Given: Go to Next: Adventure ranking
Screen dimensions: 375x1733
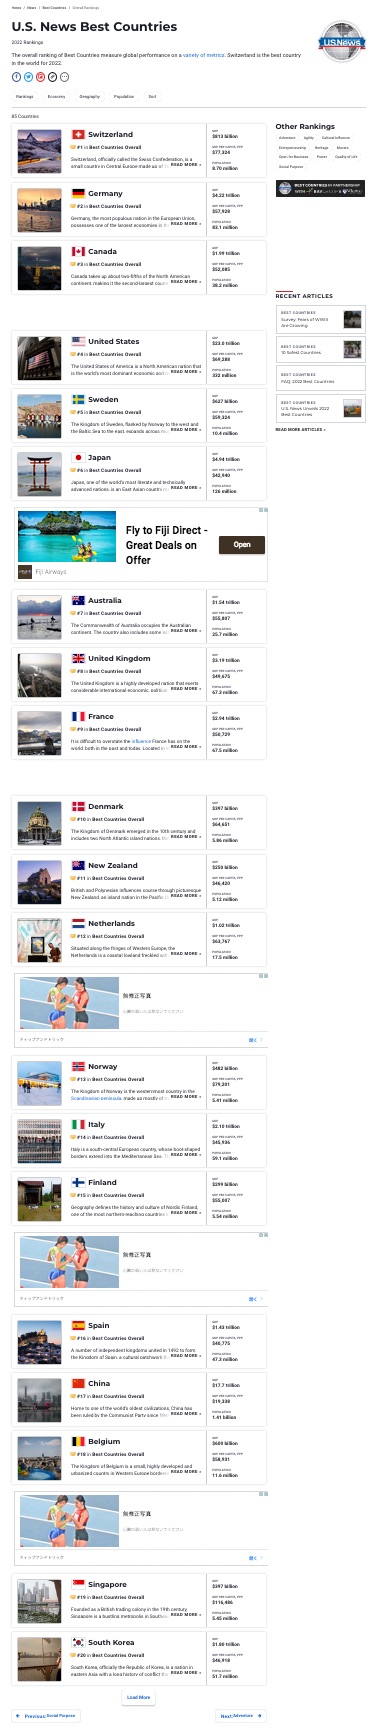Looking at the screenshot, I should [241, 1716].
